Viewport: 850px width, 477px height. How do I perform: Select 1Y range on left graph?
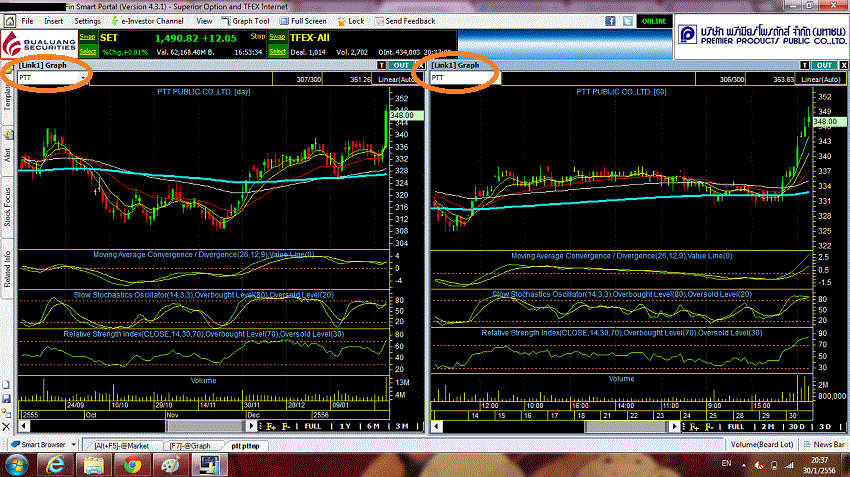point(345,427)
